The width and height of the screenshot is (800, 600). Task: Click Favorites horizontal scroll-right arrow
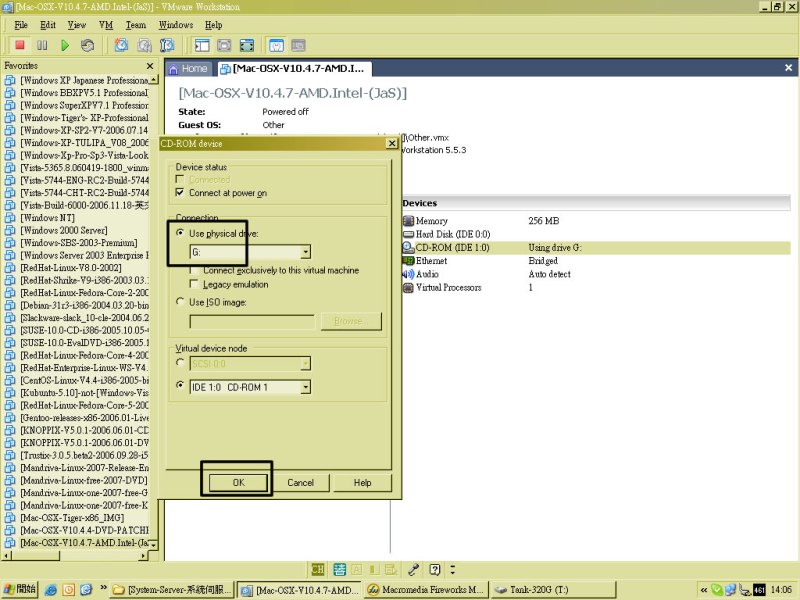pyautogui.click(x=143, y=556)
